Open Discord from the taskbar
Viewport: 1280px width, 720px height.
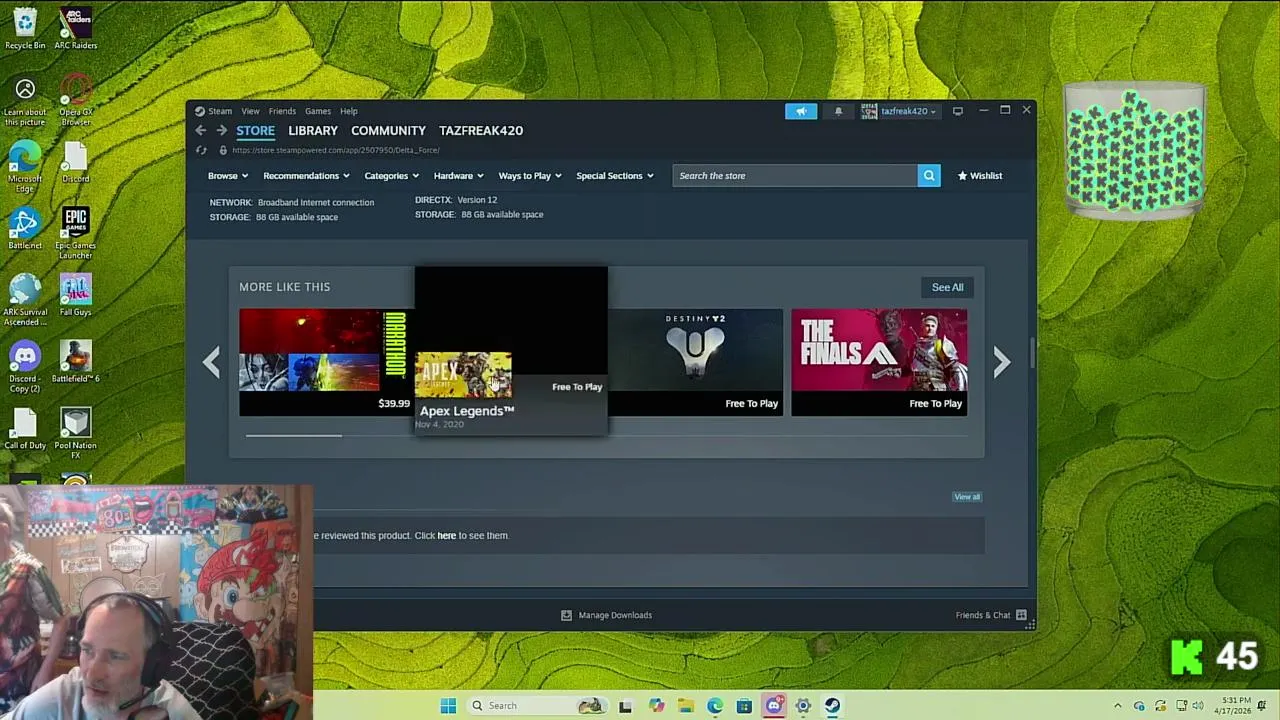[773, 706]
